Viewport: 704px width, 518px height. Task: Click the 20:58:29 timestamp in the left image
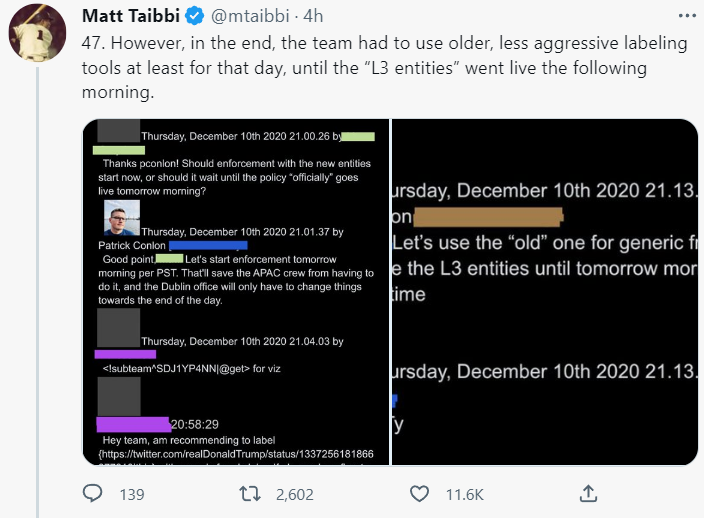[x=195, y=424]
